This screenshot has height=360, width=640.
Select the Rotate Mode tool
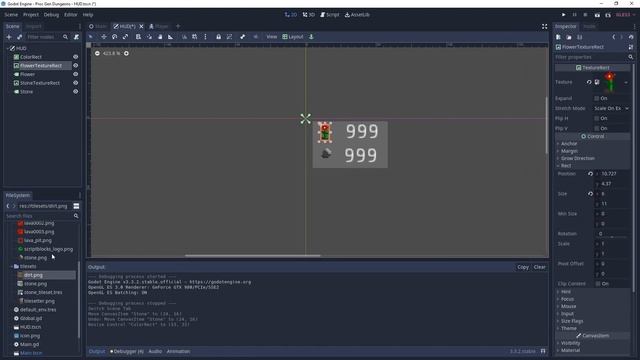[x=115, y=37]
